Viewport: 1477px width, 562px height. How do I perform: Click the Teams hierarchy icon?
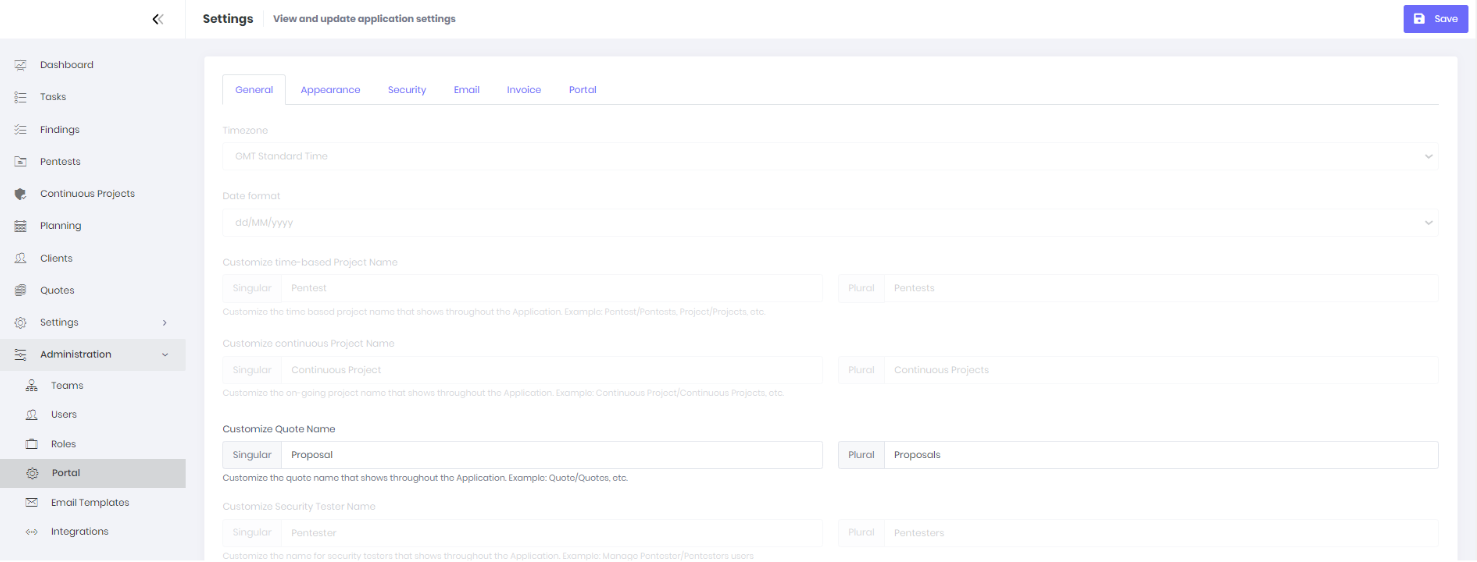click(31, 386)
